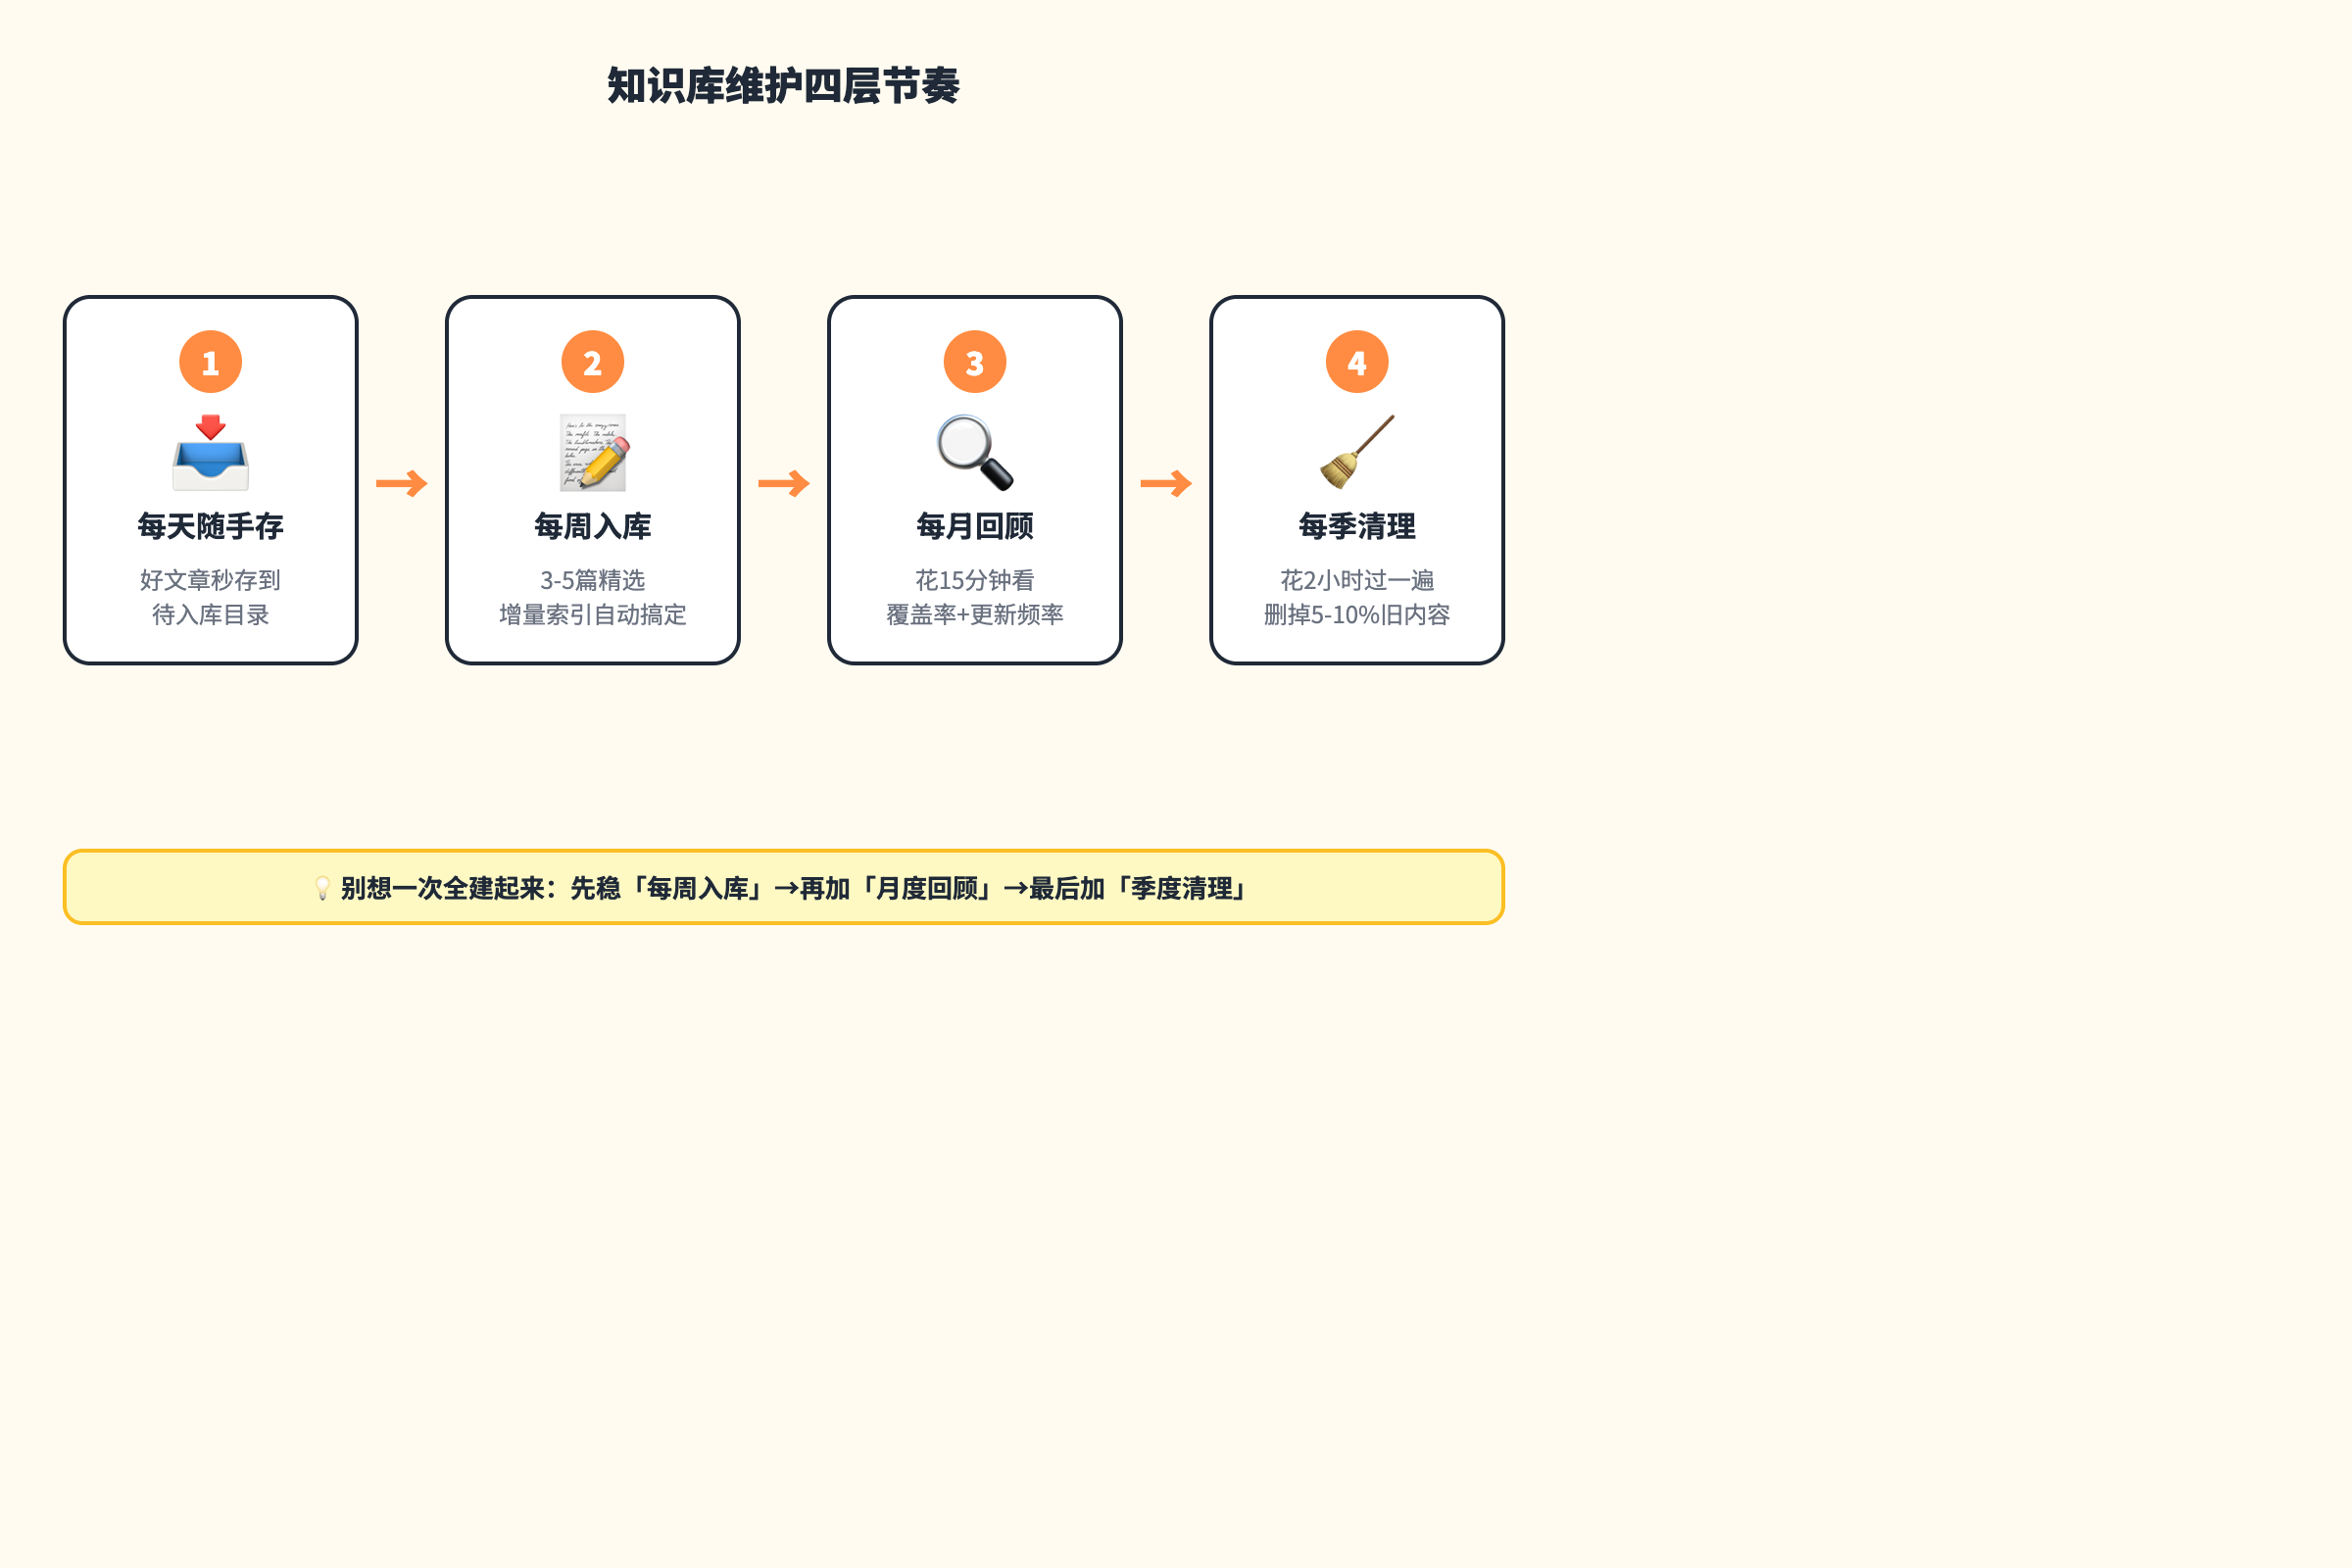Click the orange step number 3 badge
The image size is (2352, 1568).
click(x=975, y=362)
